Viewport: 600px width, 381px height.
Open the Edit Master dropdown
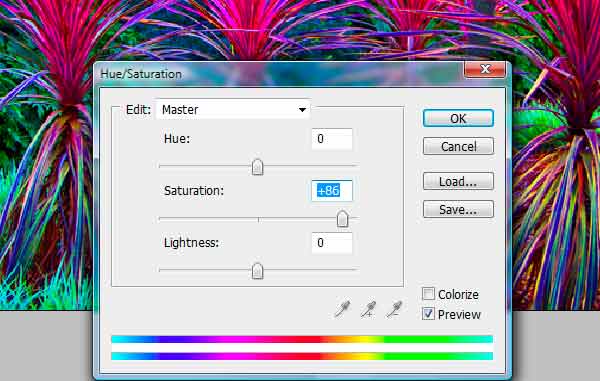point(233,110)
